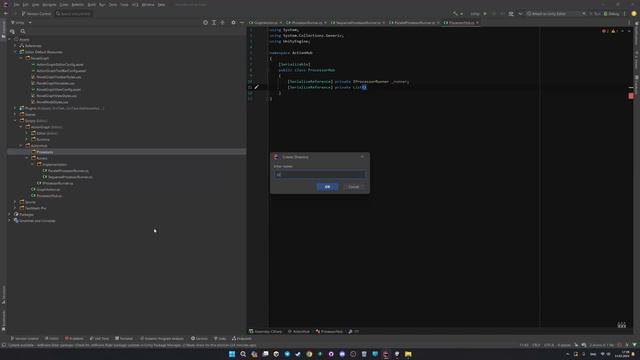Expand the Plugins folder
The width and height of the screenshot is (640, 360).
tap(16, 108)
